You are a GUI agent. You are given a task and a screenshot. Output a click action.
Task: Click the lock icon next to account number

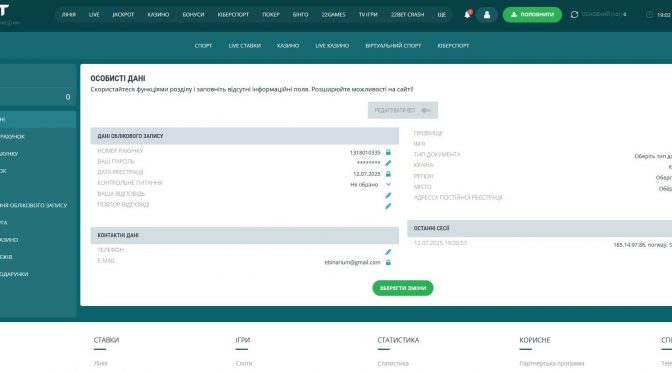388,153
